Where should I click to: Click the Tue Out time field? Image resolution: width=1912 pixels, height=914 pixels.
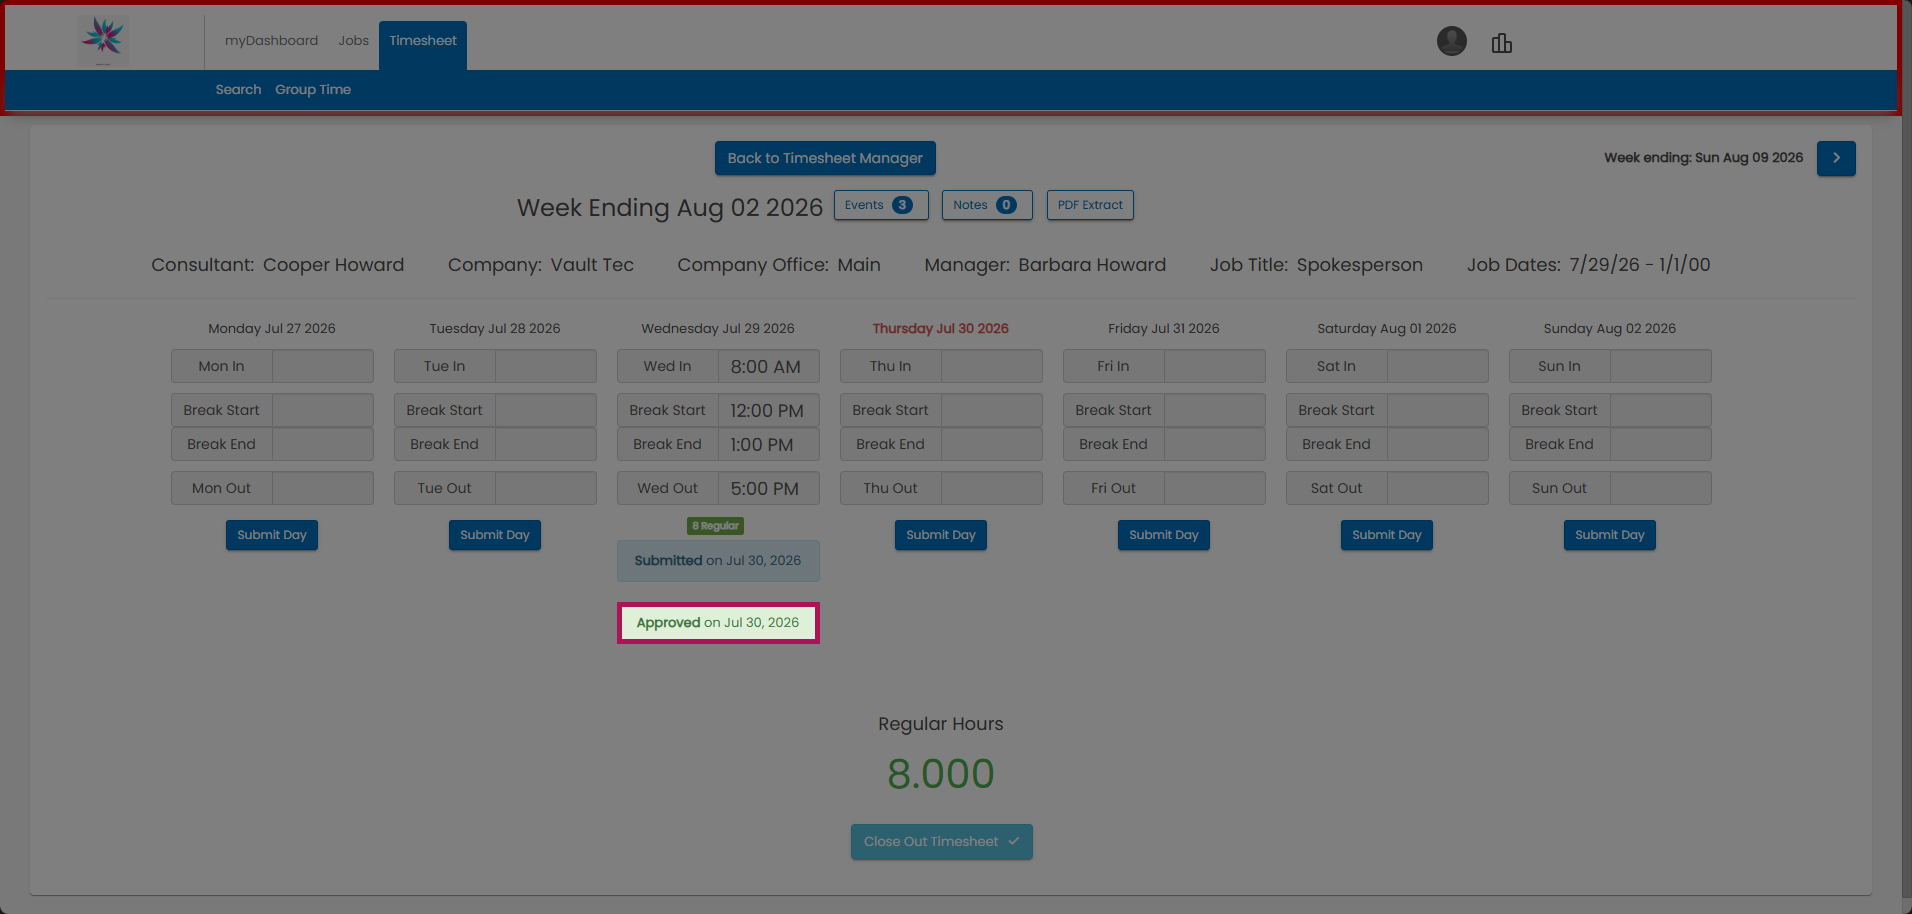(545, 488)
